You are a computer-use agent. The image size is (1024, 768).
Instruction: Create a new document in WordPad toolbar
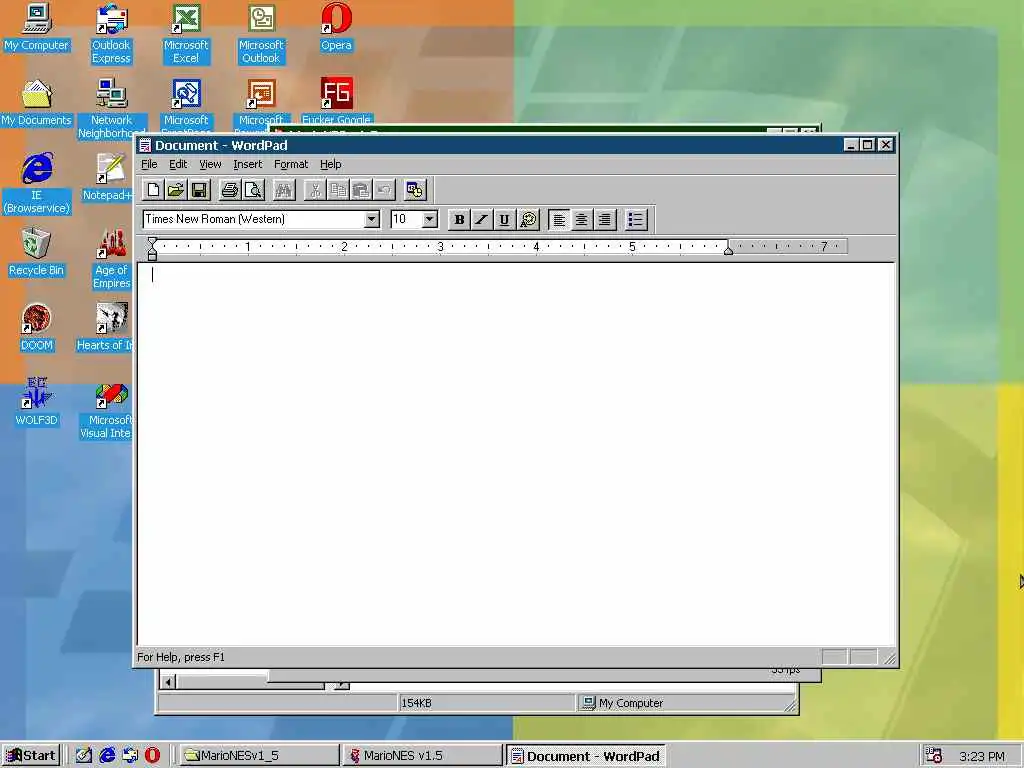[153, 190]
